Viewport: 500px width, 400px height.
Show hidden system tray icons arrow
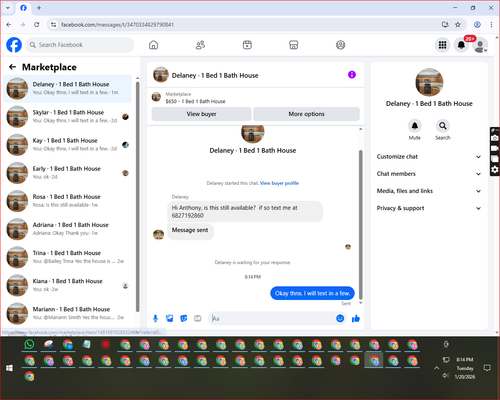click(436, 368)
